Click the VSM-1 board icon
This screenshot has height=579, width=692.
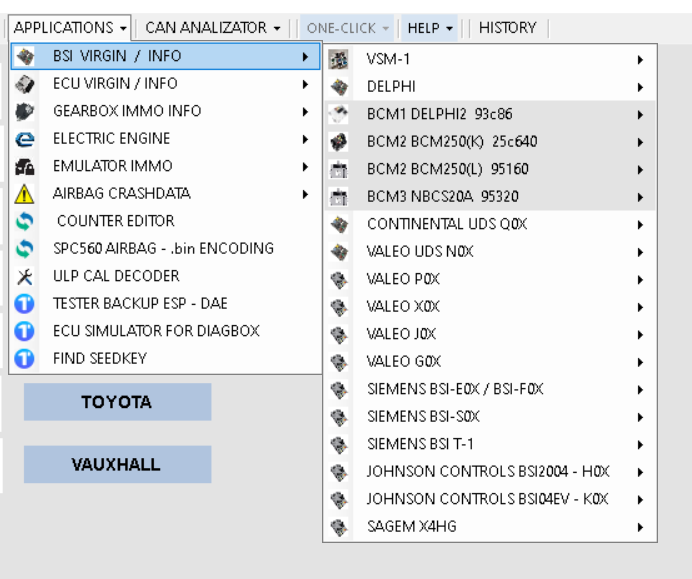[x=338, y=59]
